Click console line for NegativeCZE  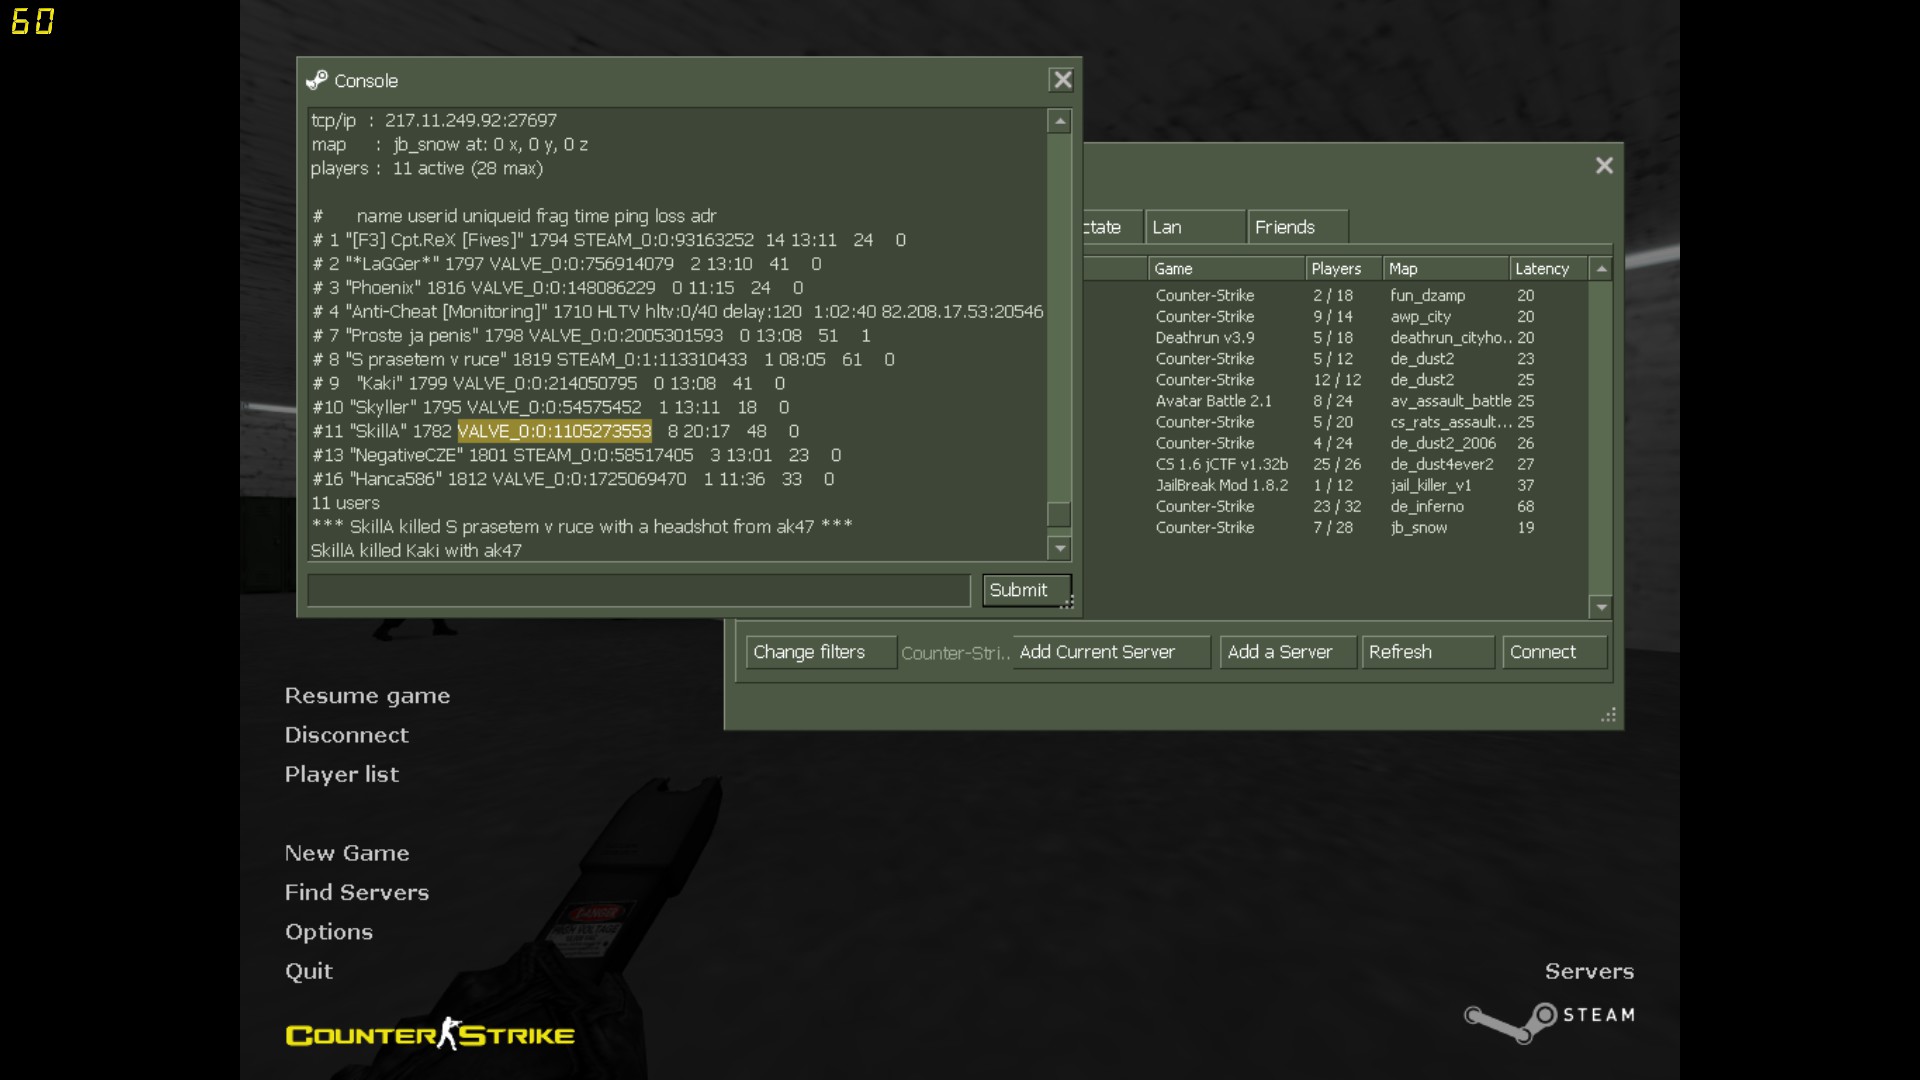577,455
